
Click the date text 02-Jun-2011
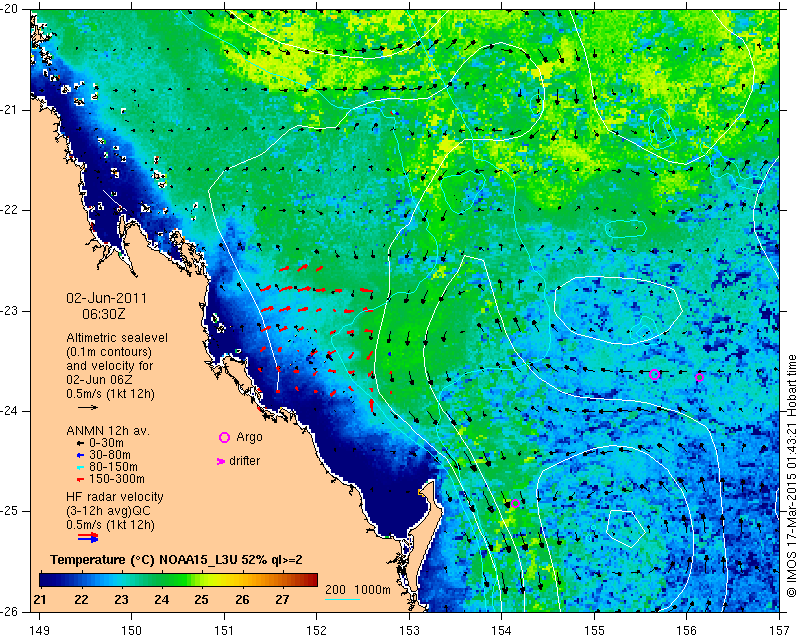pyautogui.click(x=107, y=299)
